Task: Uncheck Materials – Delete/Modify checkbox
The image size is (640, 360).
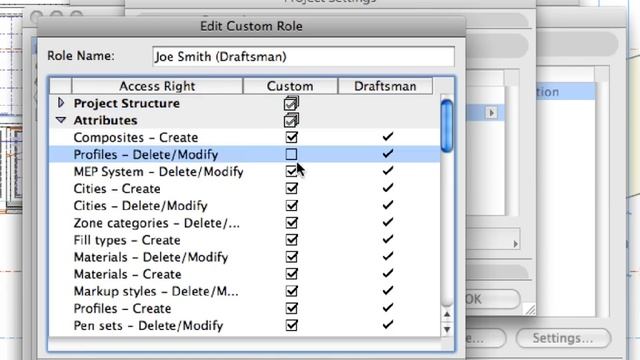Action: pos(291,257)
